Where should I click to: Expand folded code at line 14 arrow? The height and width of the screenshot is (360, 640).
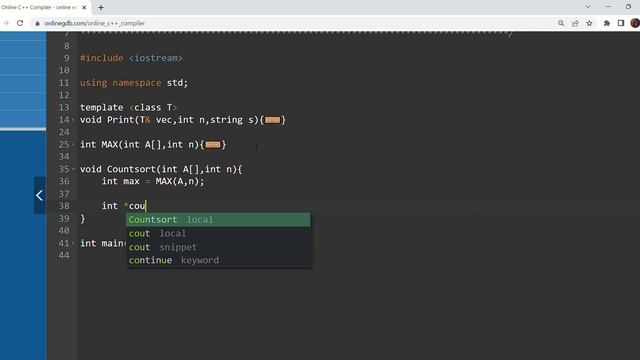[x=73, y=120]
